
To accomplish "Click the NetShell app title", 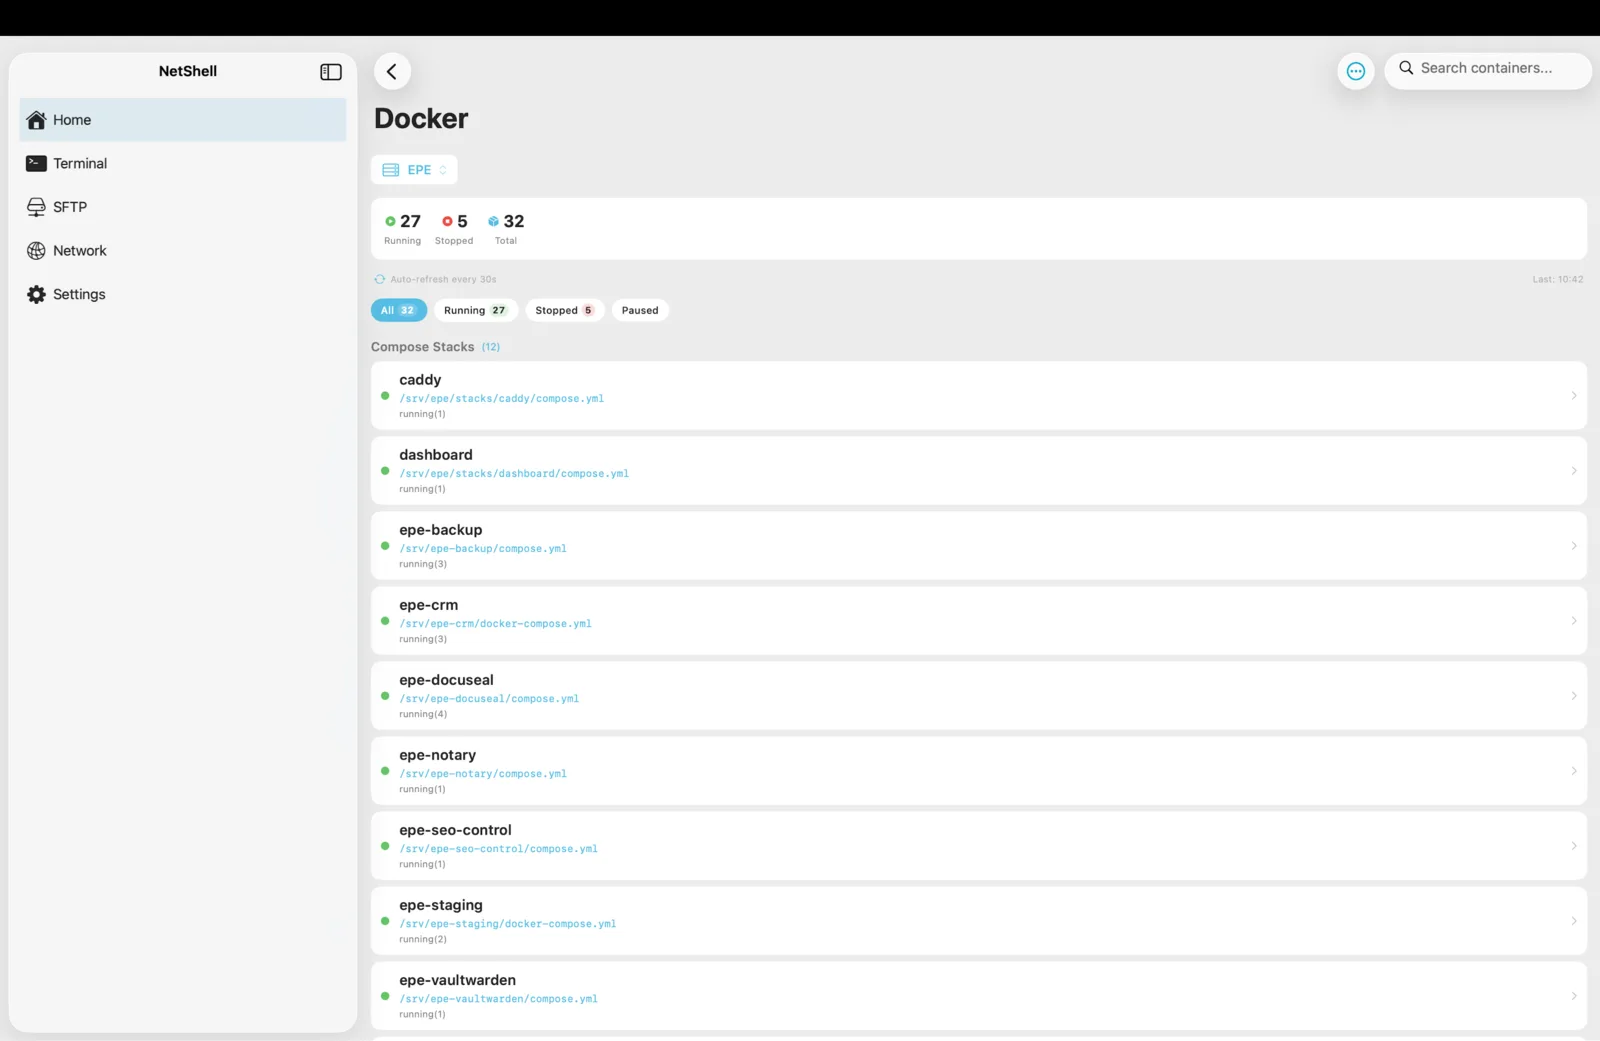I will coord(188,71).
